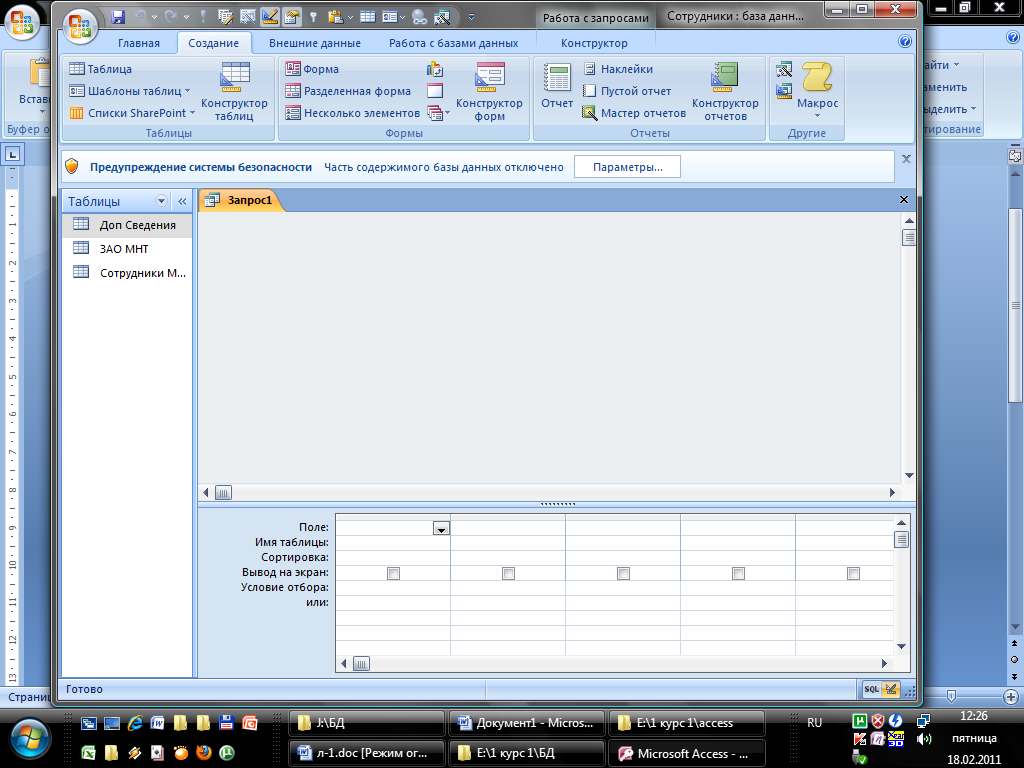
Task: Click the PivotChart icon in Формы group
Action: (435, 69)
